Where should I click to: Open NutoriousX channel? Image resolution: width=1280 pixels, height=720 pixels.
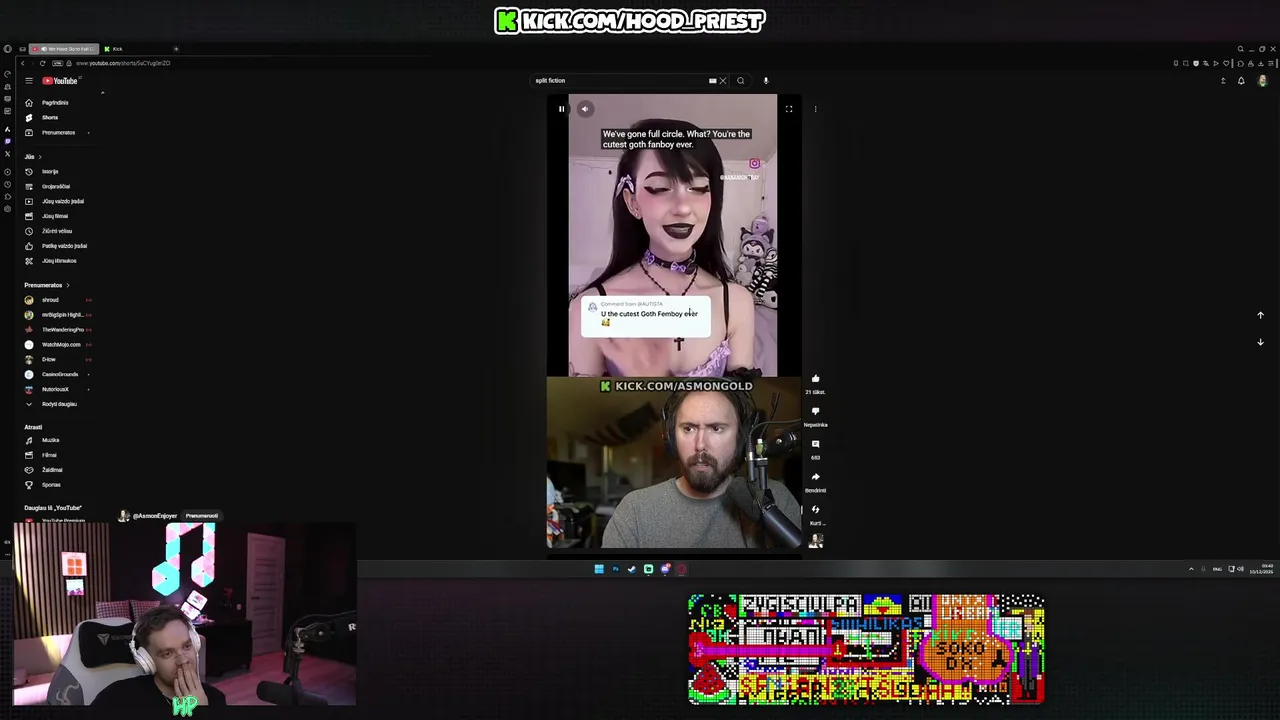click(55, 389)
